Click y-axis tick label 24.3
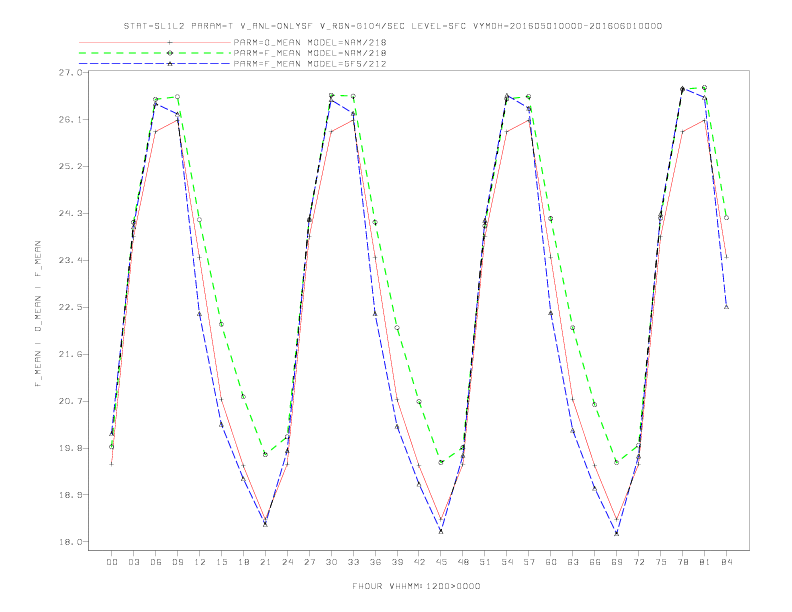Viewport: 792px width, 612px height. point(70,214)
